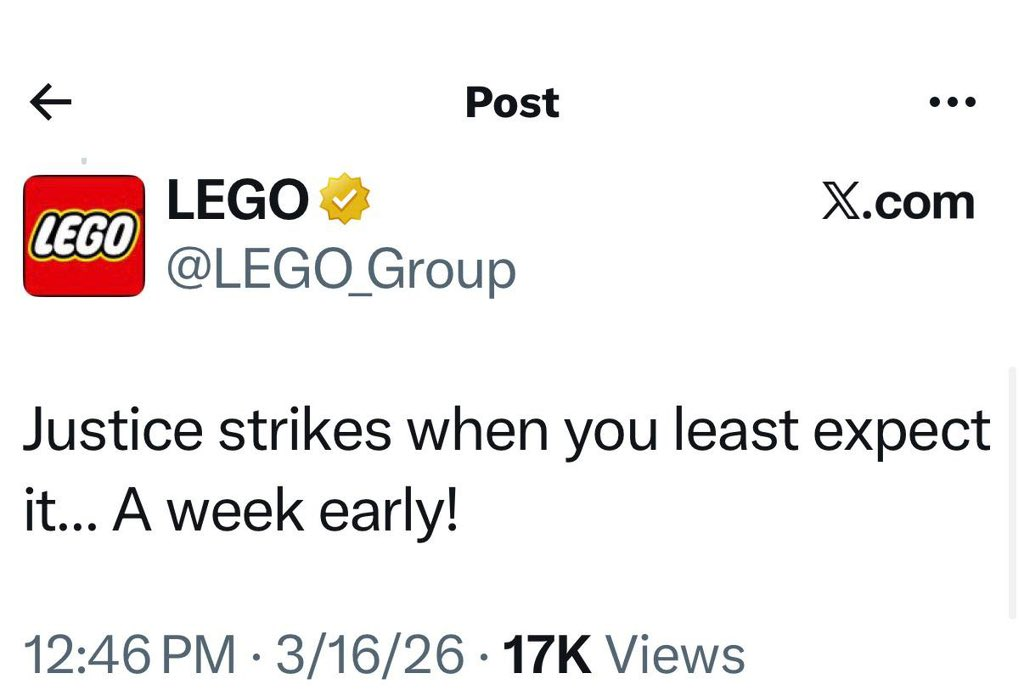Click the gold verified checkmark badge

344,200
